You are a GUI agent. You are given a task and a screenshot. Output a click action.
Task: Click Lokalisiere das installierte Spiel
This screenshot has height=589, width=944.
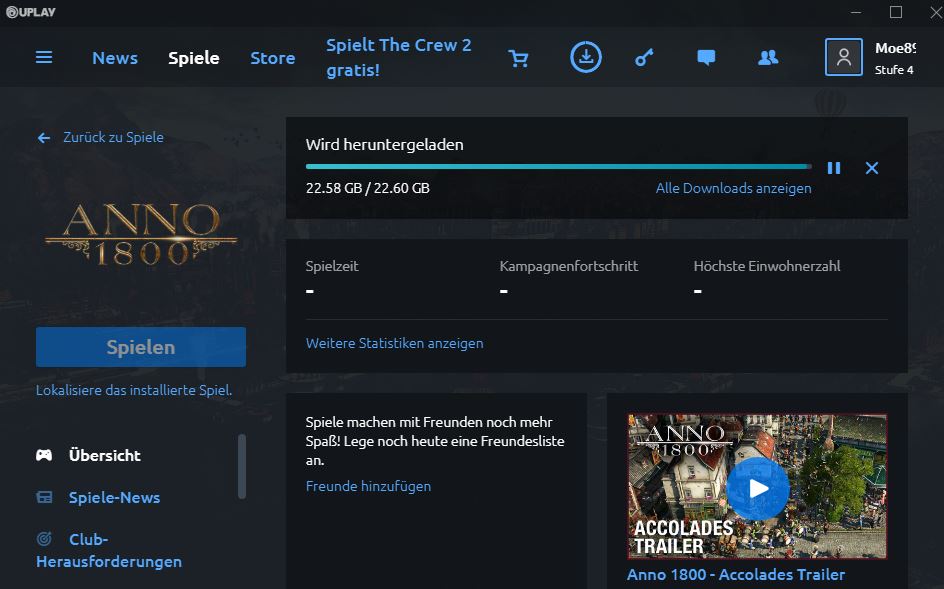click(x=134, y=390)
